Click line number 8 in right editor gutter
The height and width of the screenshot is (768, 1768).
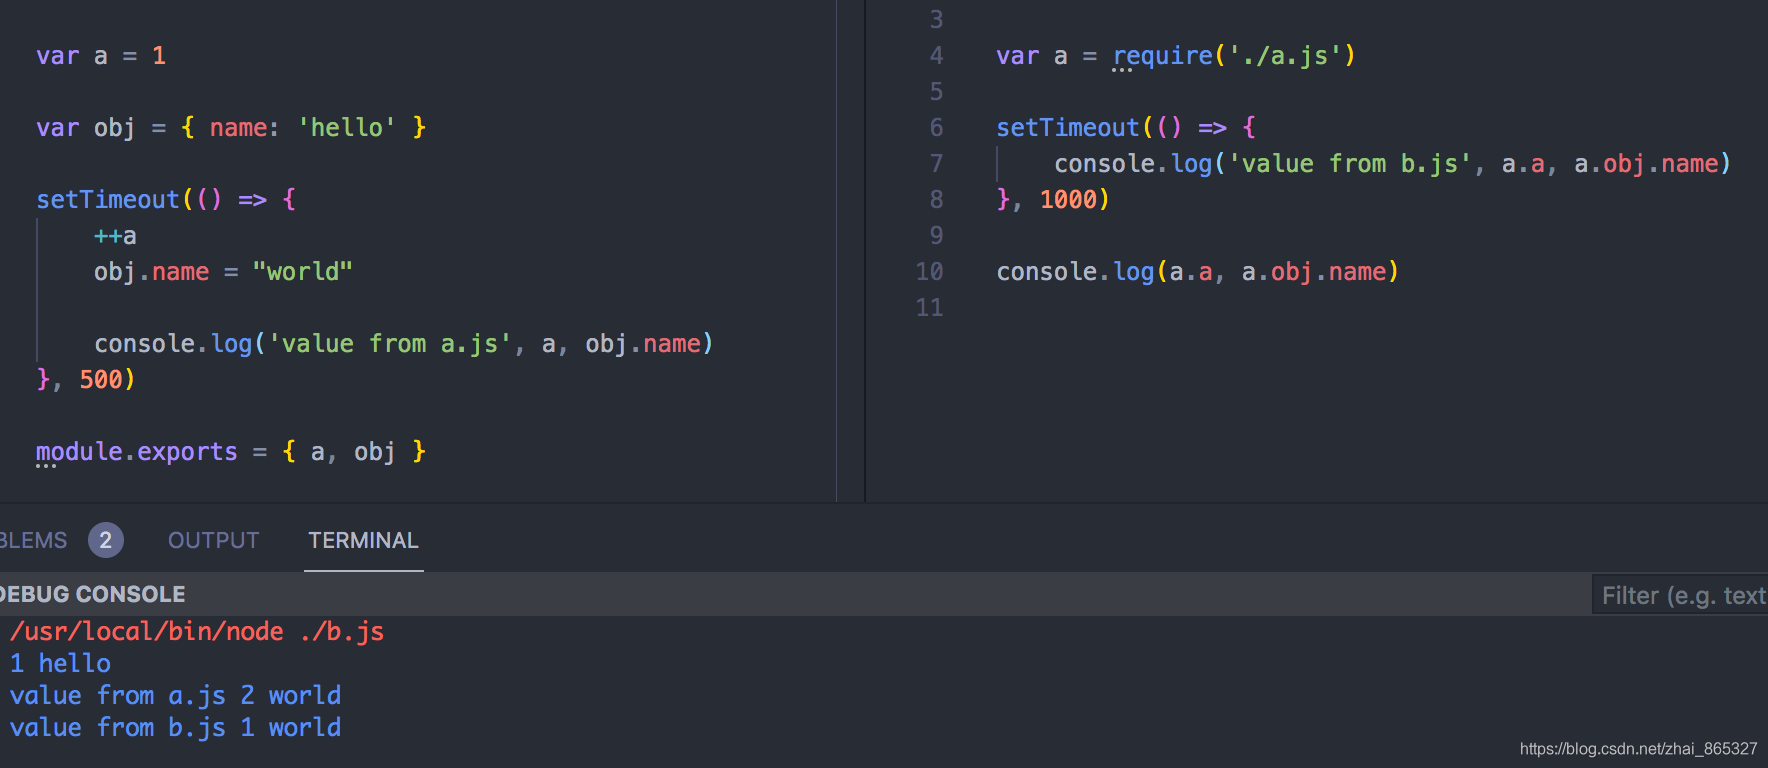click(936, 200)
